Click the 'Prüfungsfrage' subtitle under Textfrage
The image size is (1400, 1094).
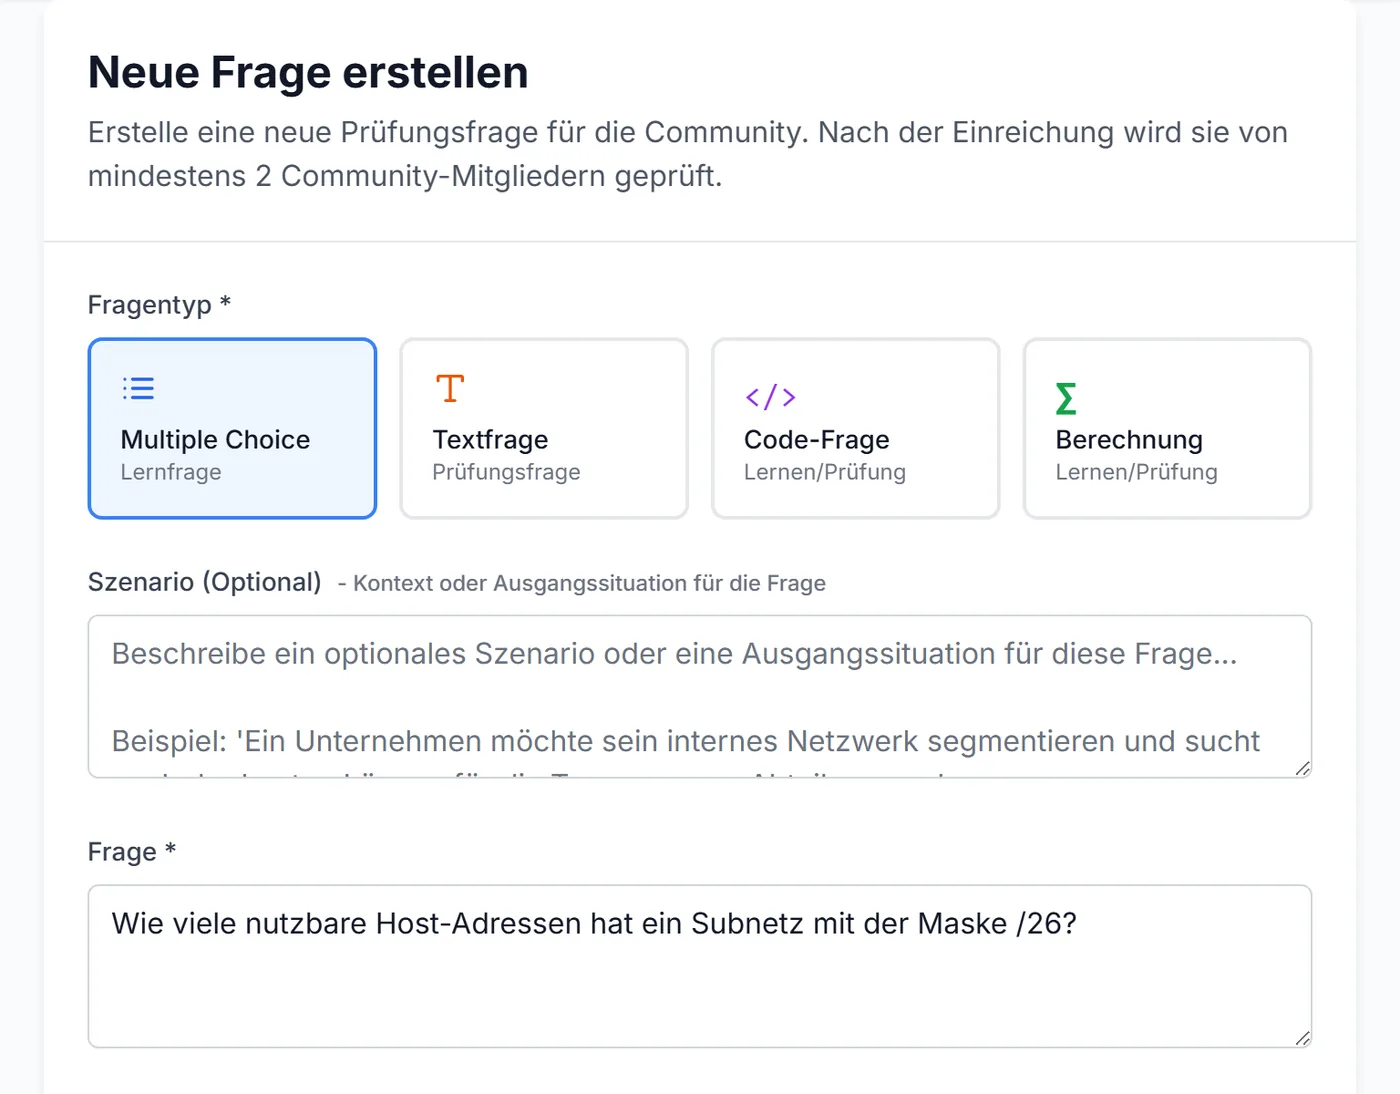point(506,472)
